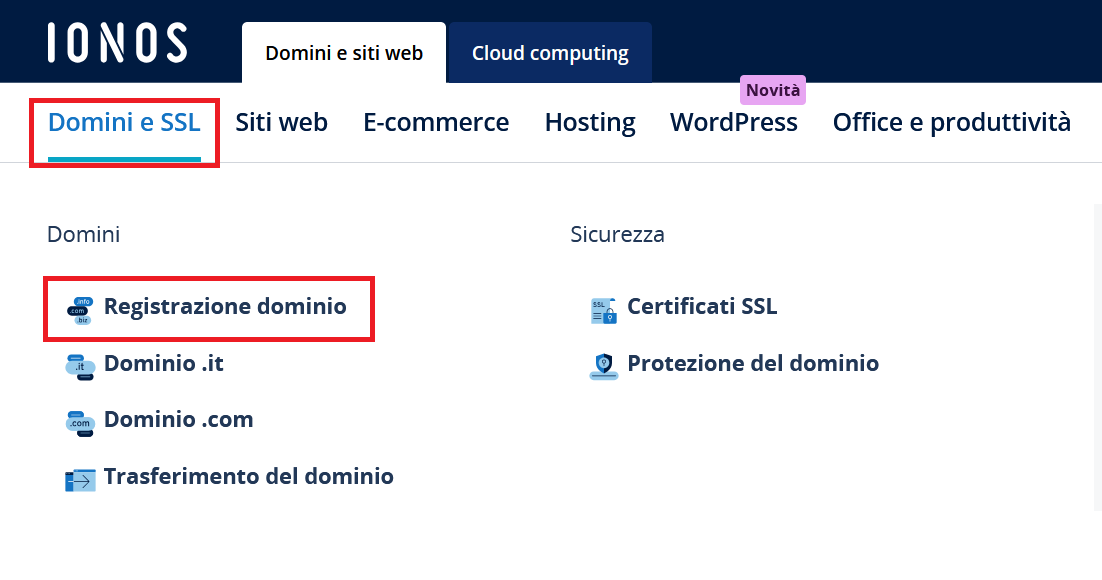Open the Office e produttività menu
Viewport: 1102px width, 580px height.
pos(952,123)
